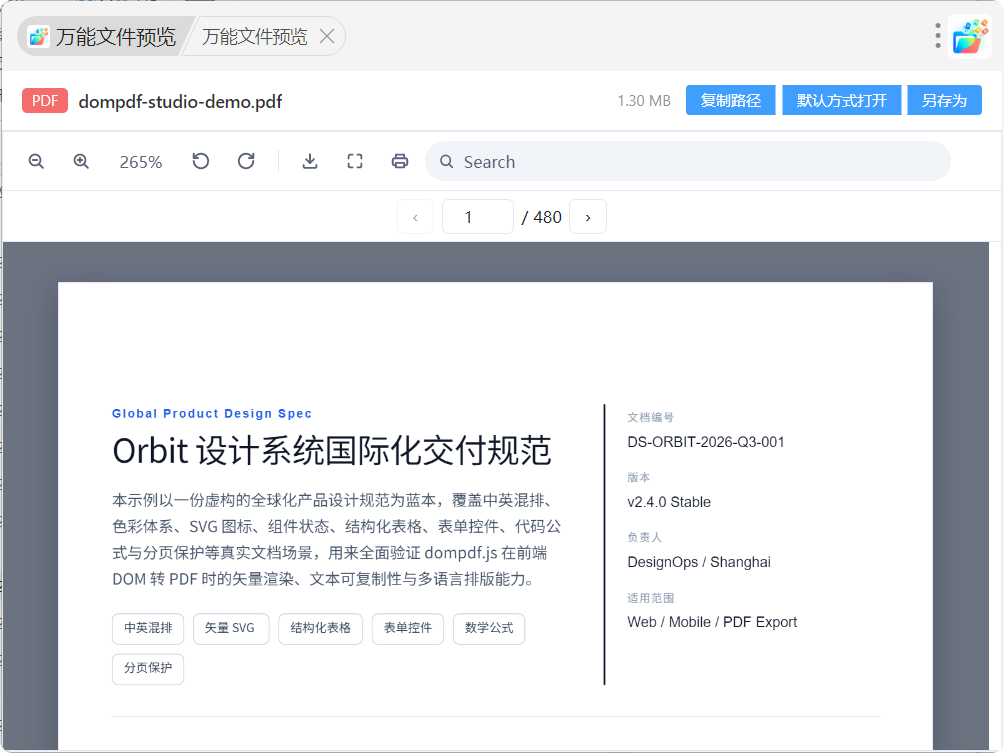Click the 矢量 SVG tag

coord(231,628)
